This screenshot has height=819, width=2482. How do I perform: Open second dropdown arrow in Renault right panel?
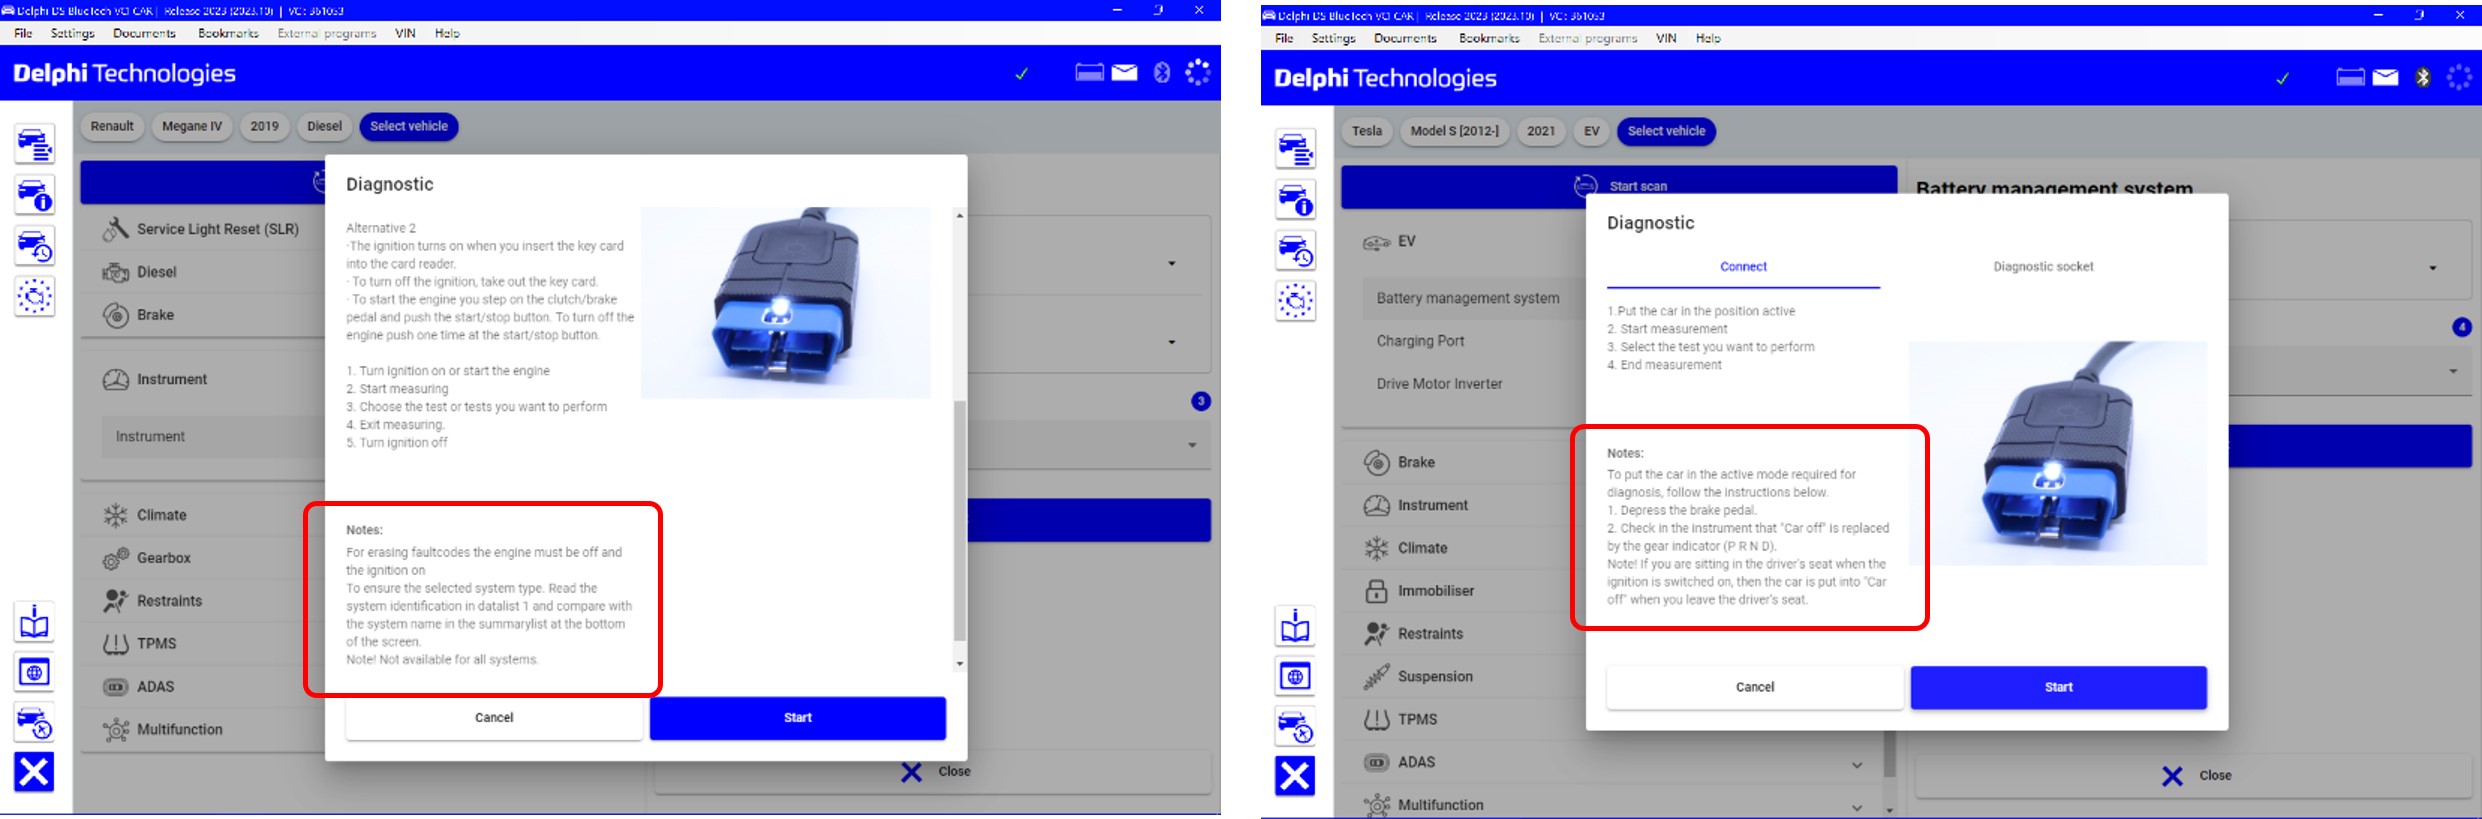click(1172, 342)
